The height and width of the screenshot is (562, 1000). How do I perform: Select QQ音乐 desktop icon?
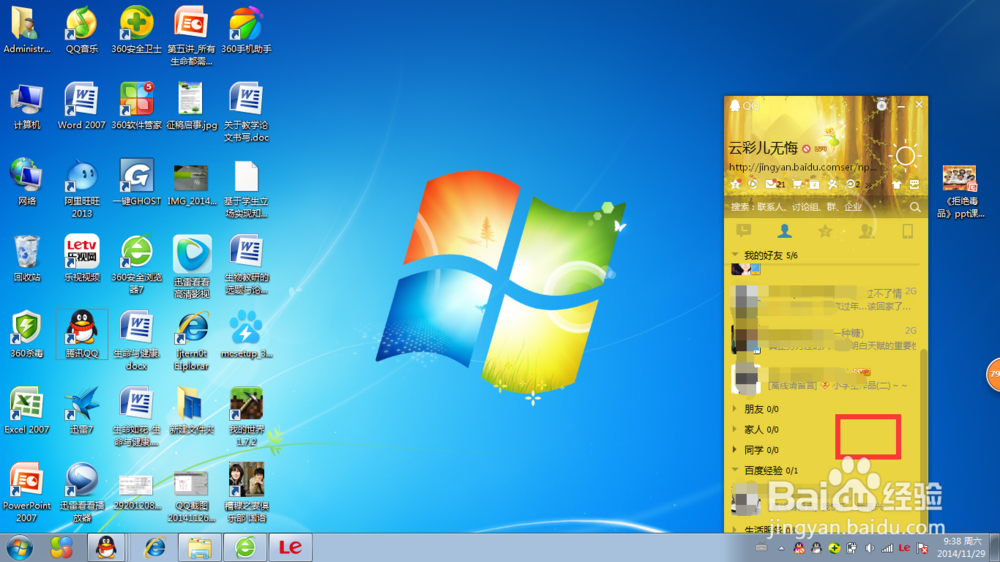tap(82, 30)
